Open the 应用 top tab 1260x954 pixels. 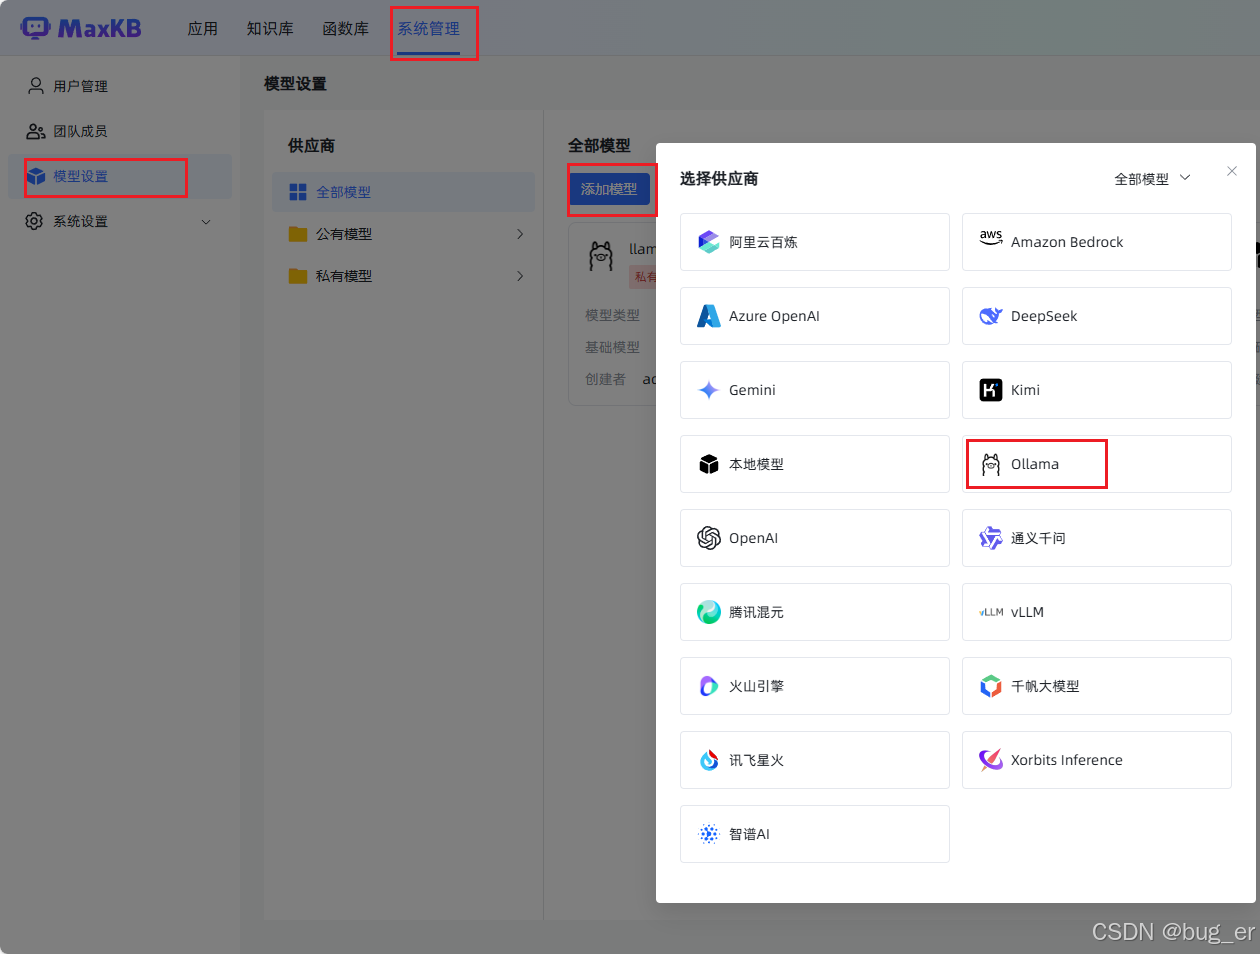click(203, 29)
